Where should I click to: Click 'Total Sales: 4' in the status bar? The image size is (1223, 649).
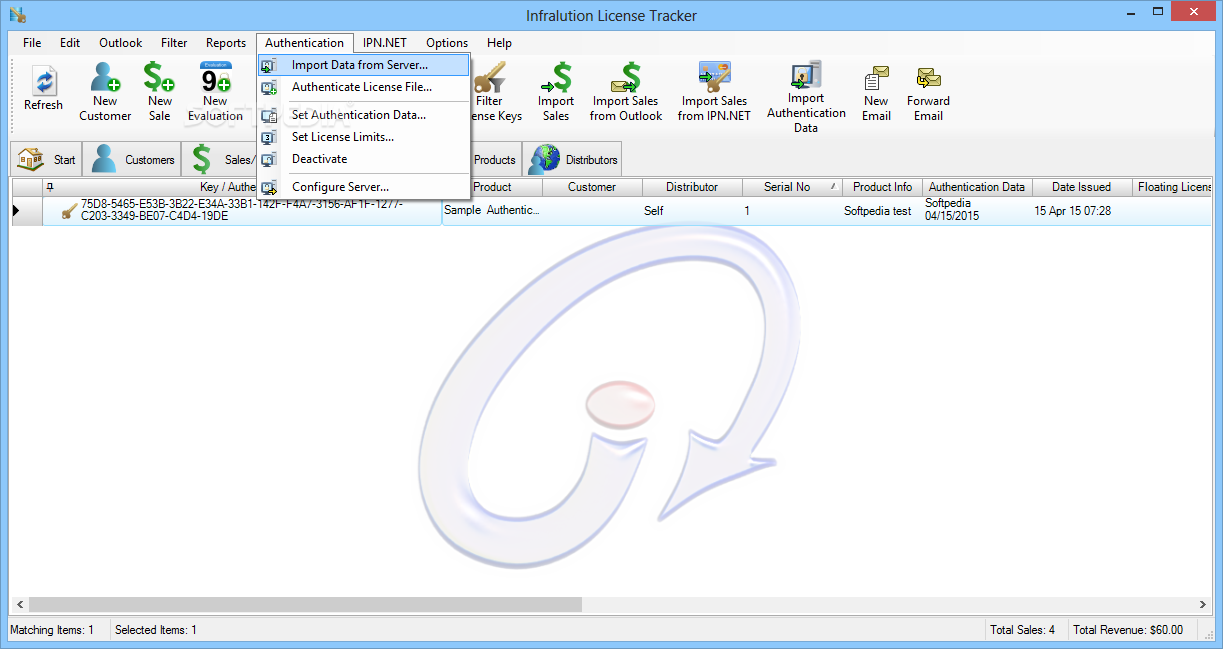click(1022, 630)
